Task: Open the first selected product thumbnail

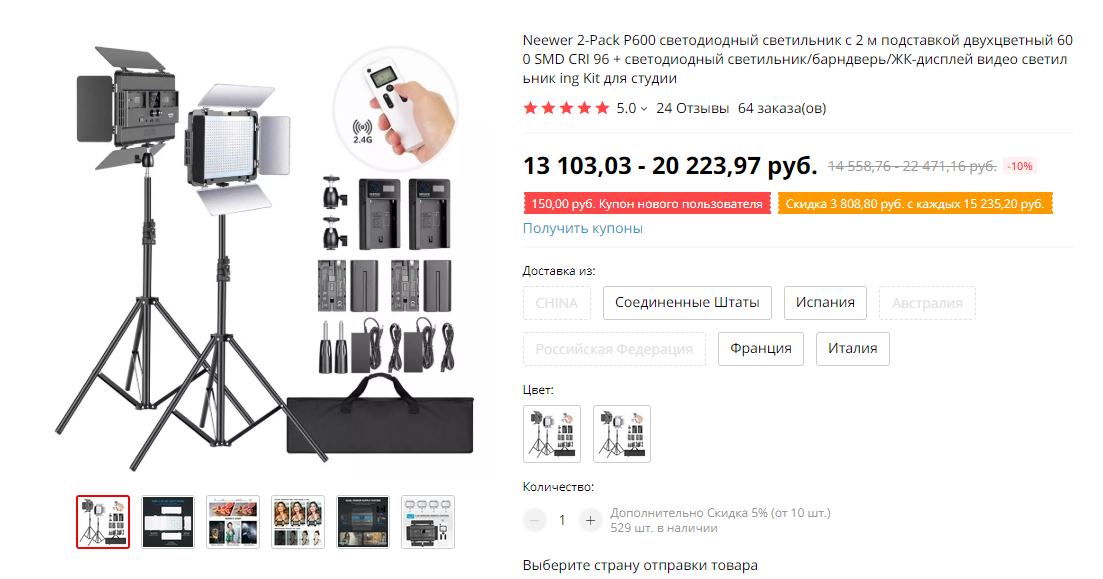Action: point(103,522)
